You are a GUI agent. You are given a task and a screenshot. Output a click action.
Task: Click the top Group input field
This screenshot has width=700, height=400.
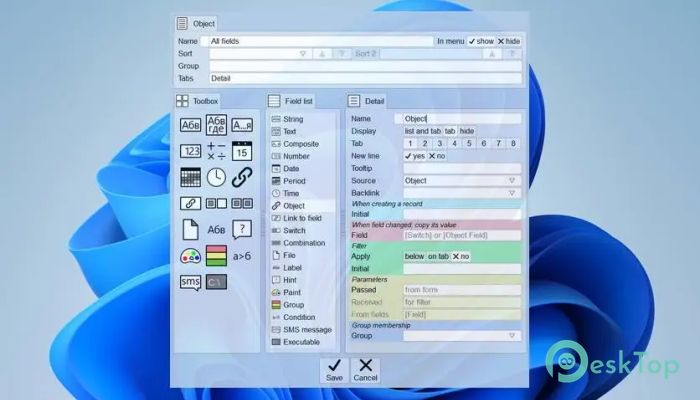coord(365,66)
